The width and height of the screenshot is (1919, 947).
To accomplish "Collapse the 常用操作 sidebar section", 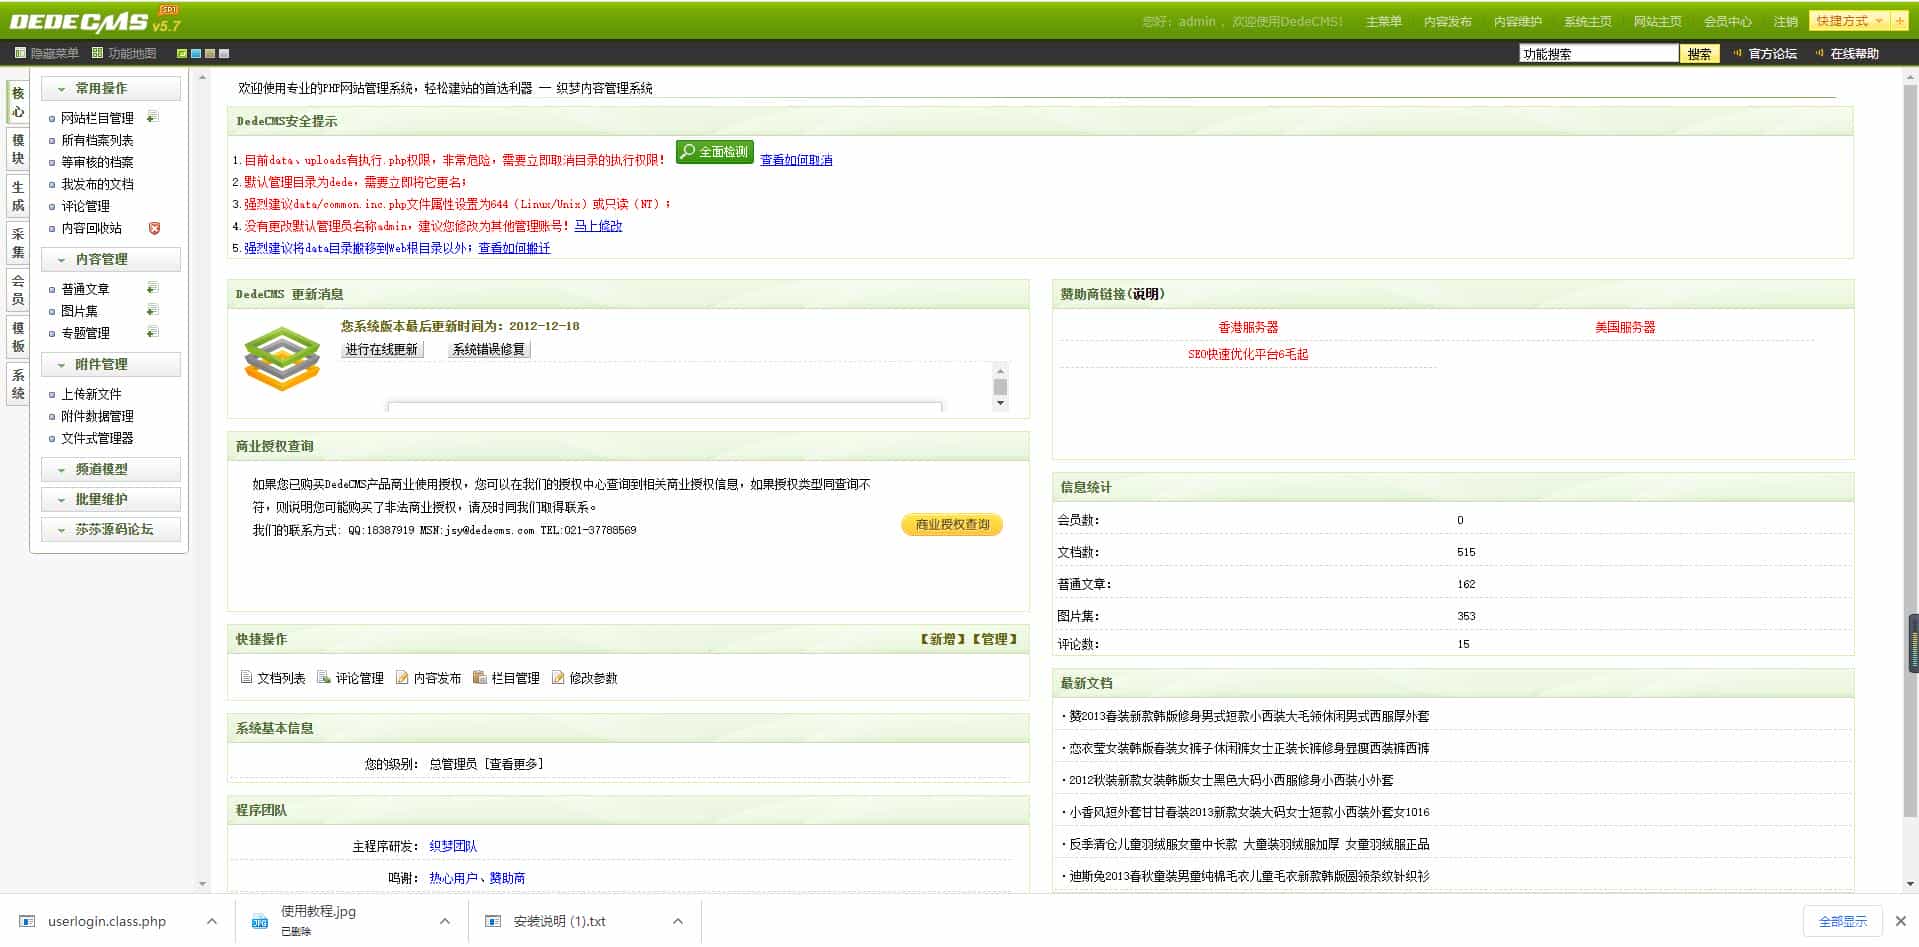I will pyautogui.click(x=111, y=88).
